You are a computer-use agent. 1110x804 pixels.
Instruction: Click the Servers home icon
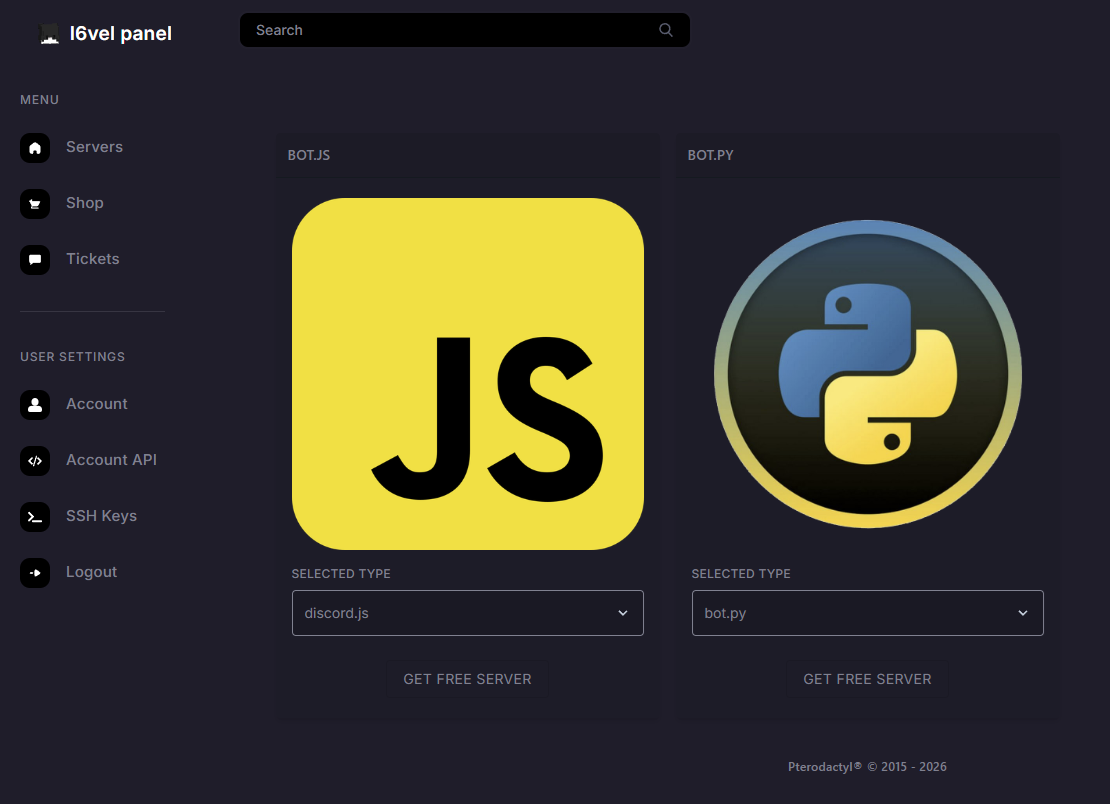coord(35,148)
